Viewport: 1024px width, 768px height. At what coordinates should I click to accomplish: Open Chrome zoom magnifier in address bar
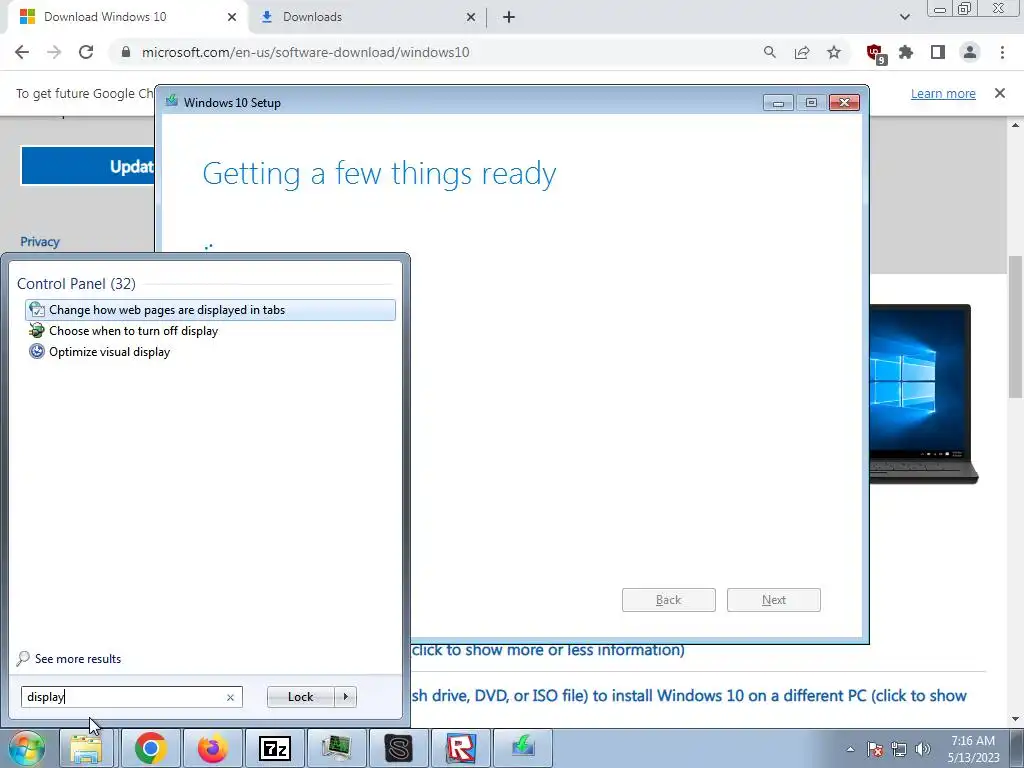pos(770,52)
